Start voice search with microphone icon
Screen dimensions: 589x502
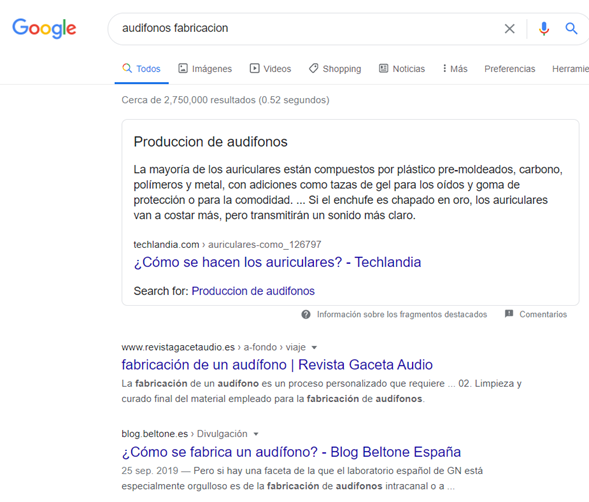(x=544, y=29)
